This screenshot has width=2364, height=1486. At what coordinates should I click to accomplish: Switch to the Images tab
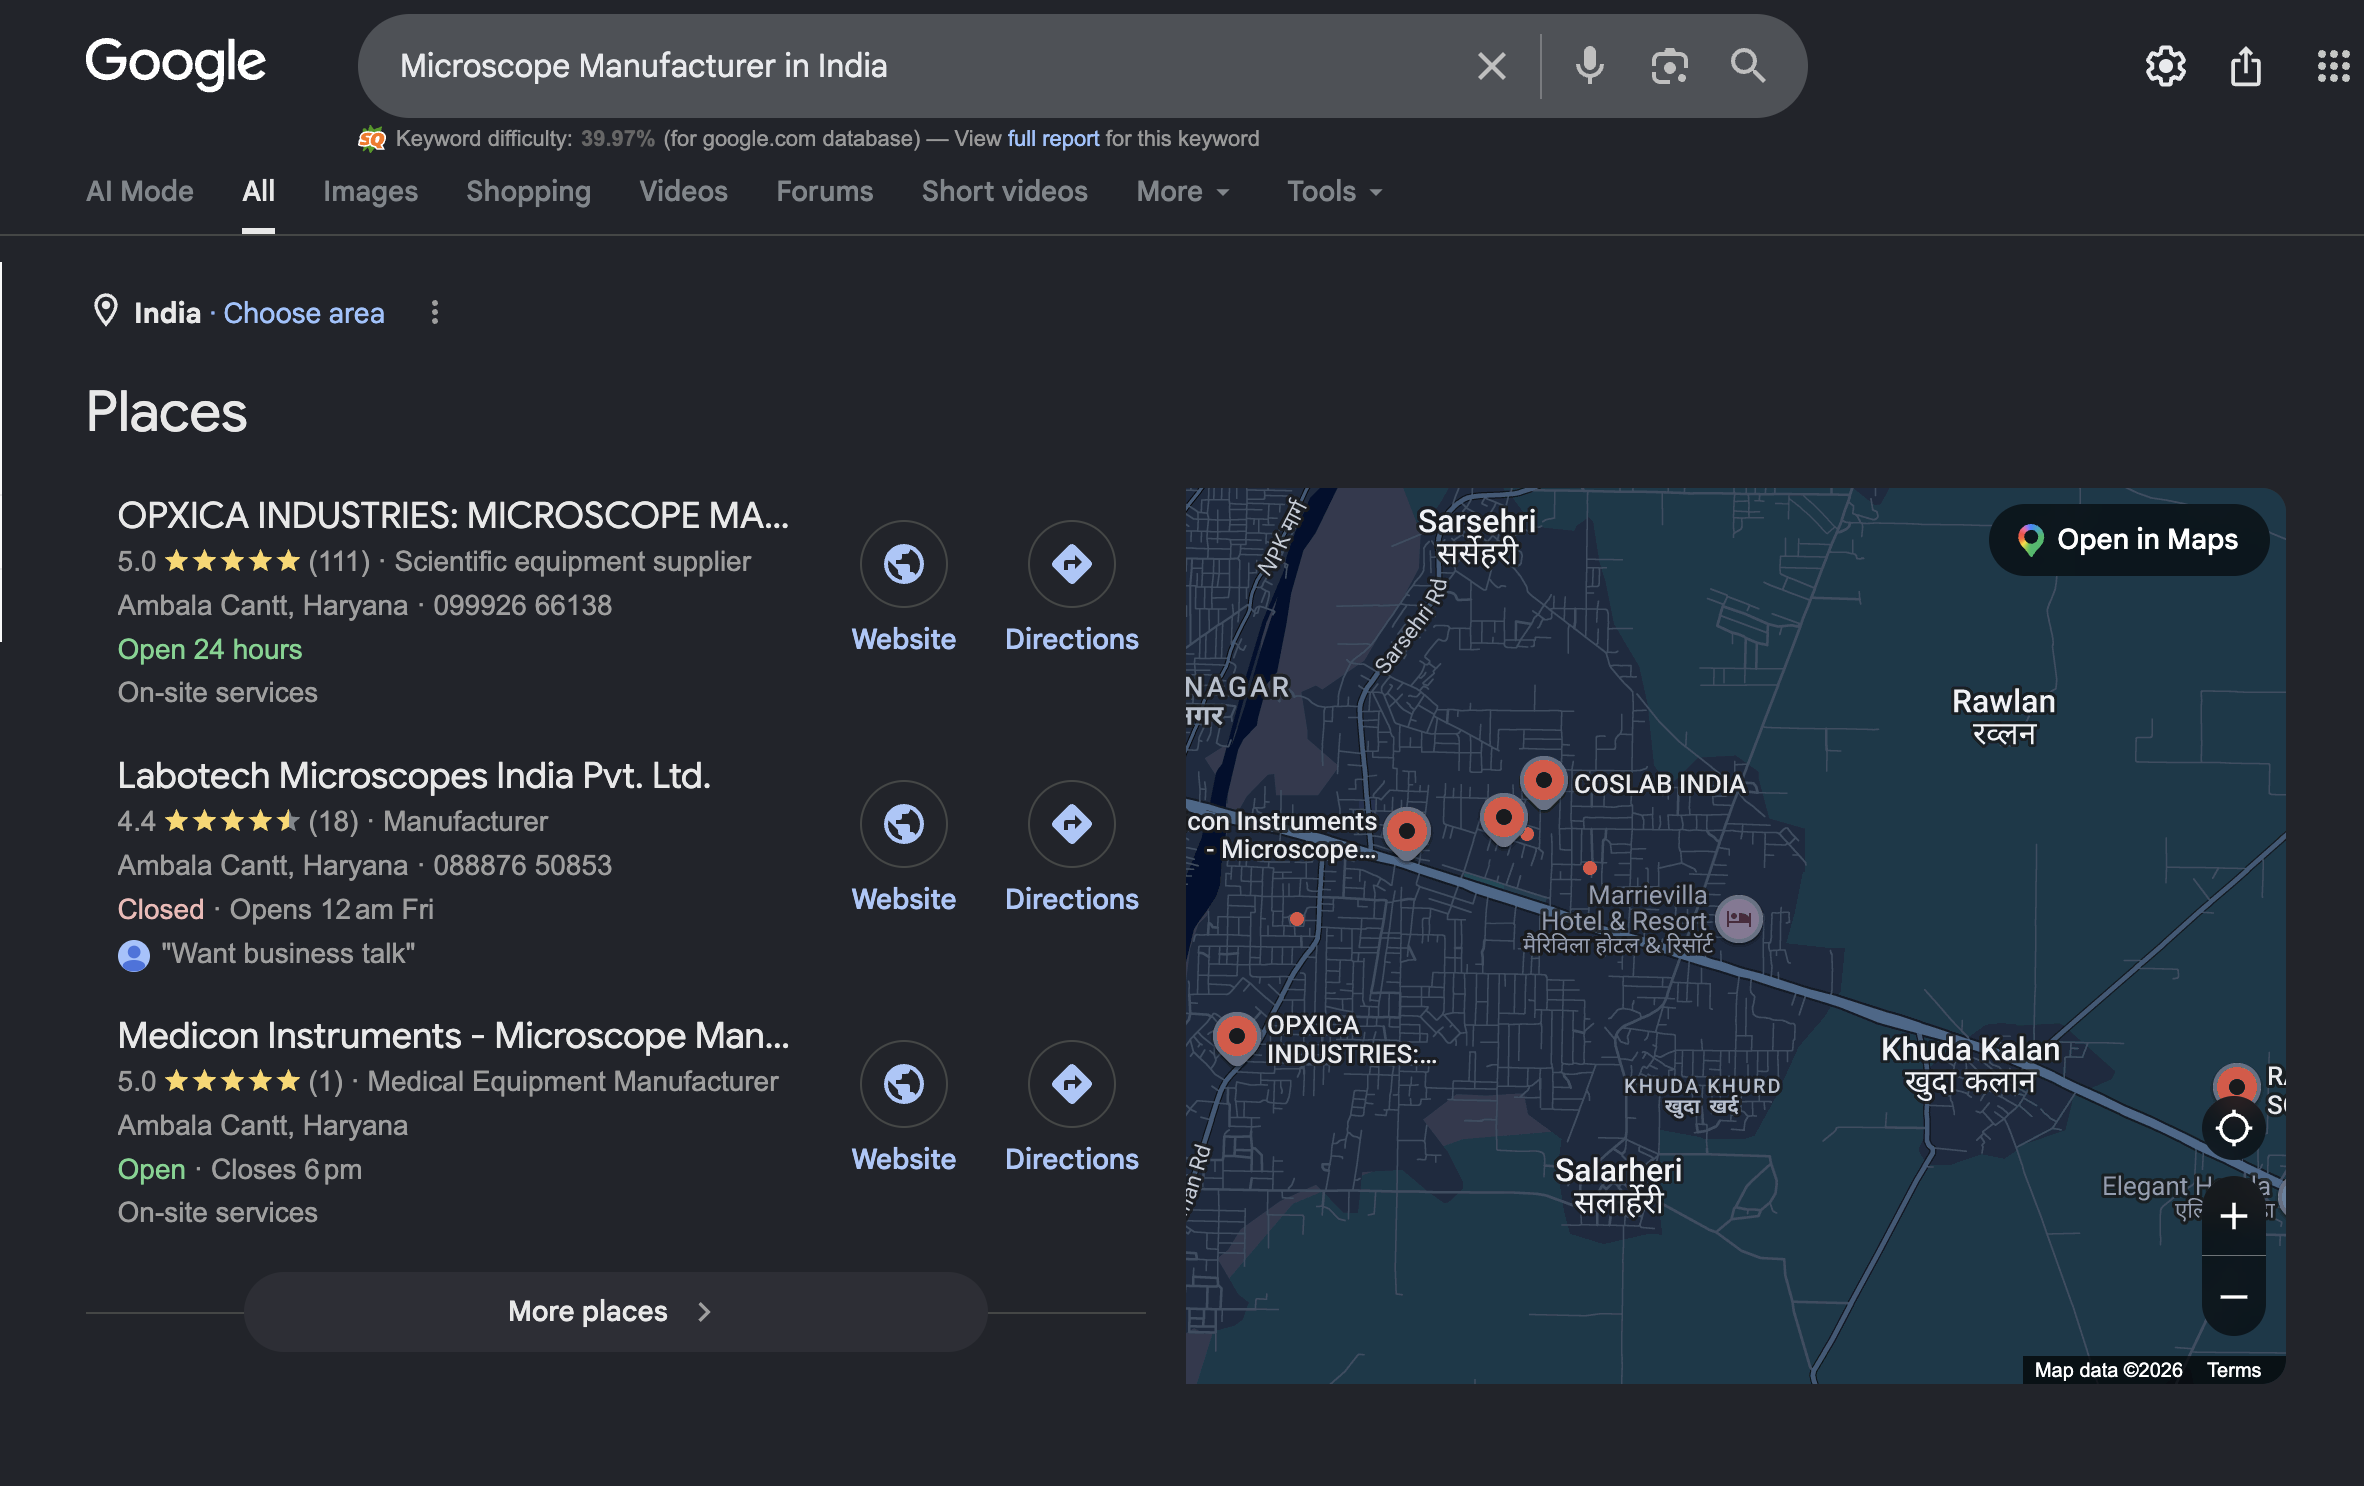(370, 191)
